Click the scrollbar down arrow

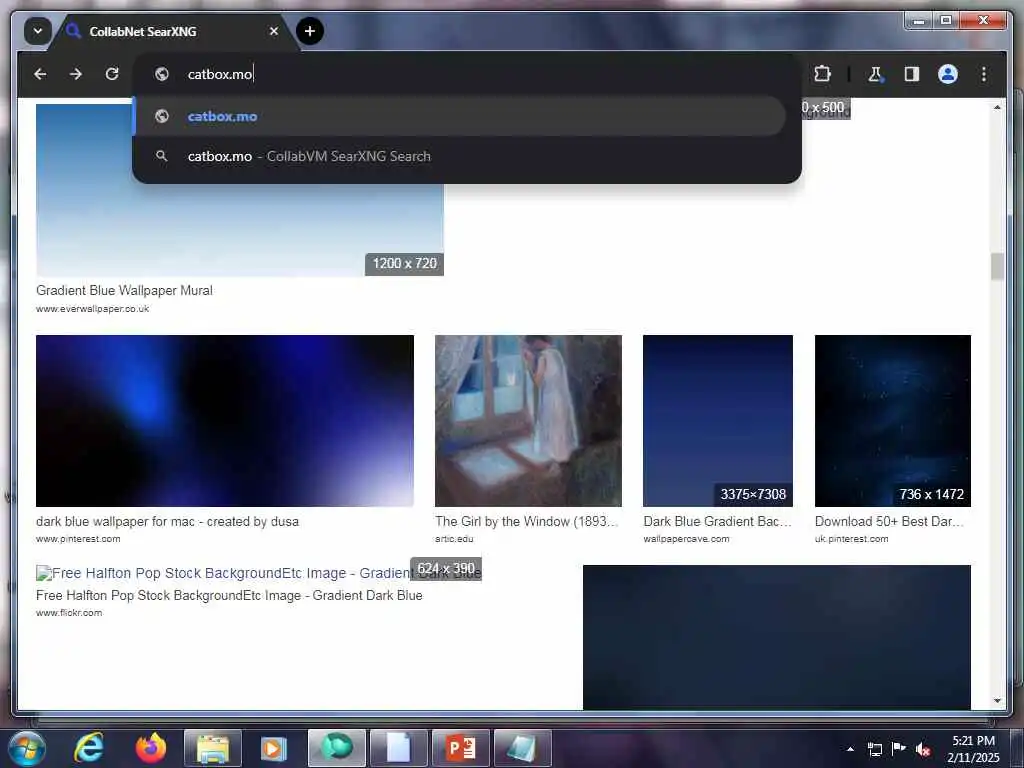(x=997, y=701)
